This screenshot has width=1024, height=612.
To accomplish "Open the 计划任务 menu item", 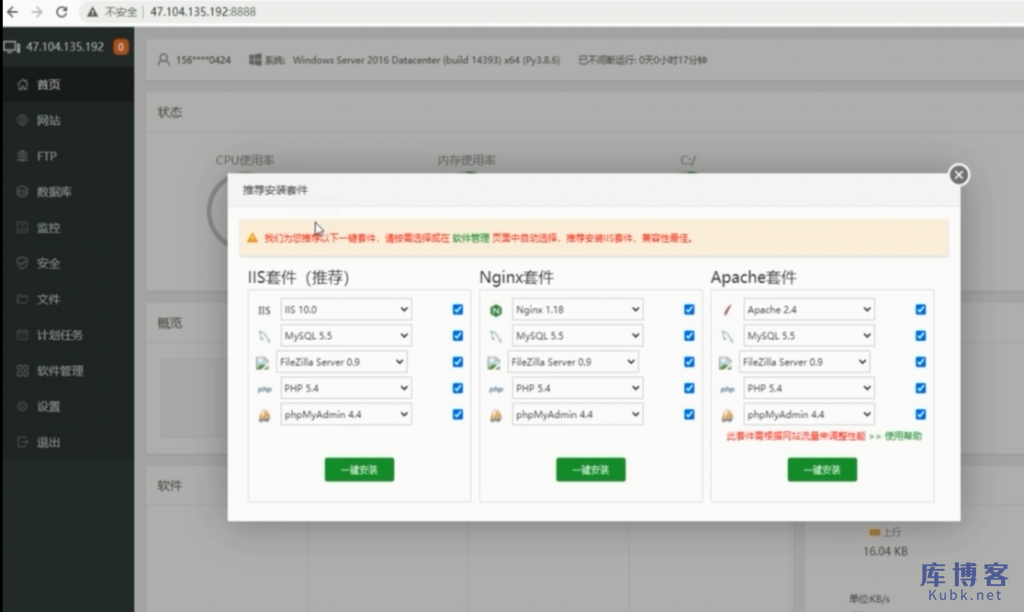I will (x=69, y=335).
